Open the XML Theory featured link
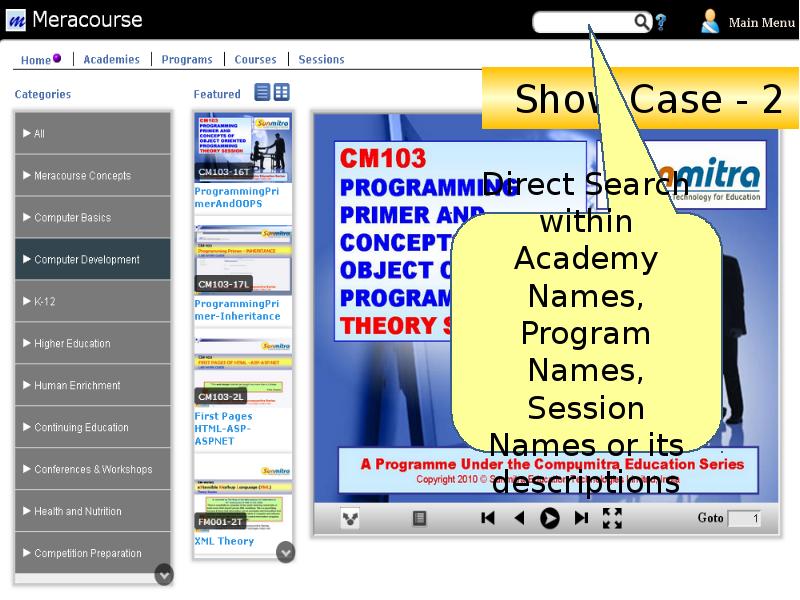The height and width of the screenshot is (600, 800). tap(224, 541)
